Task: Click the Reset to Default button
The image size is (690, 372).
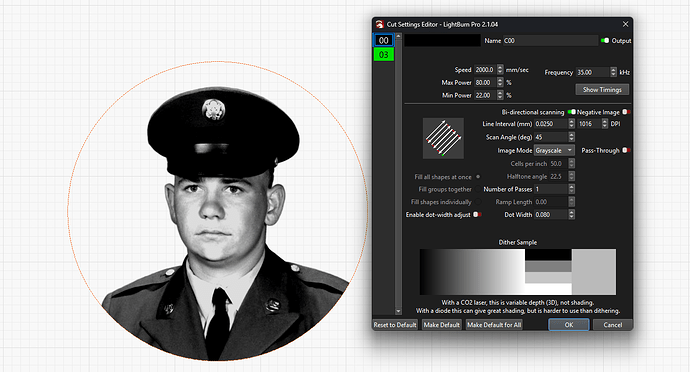Action: pyautogui.click(x=395, y=325)
